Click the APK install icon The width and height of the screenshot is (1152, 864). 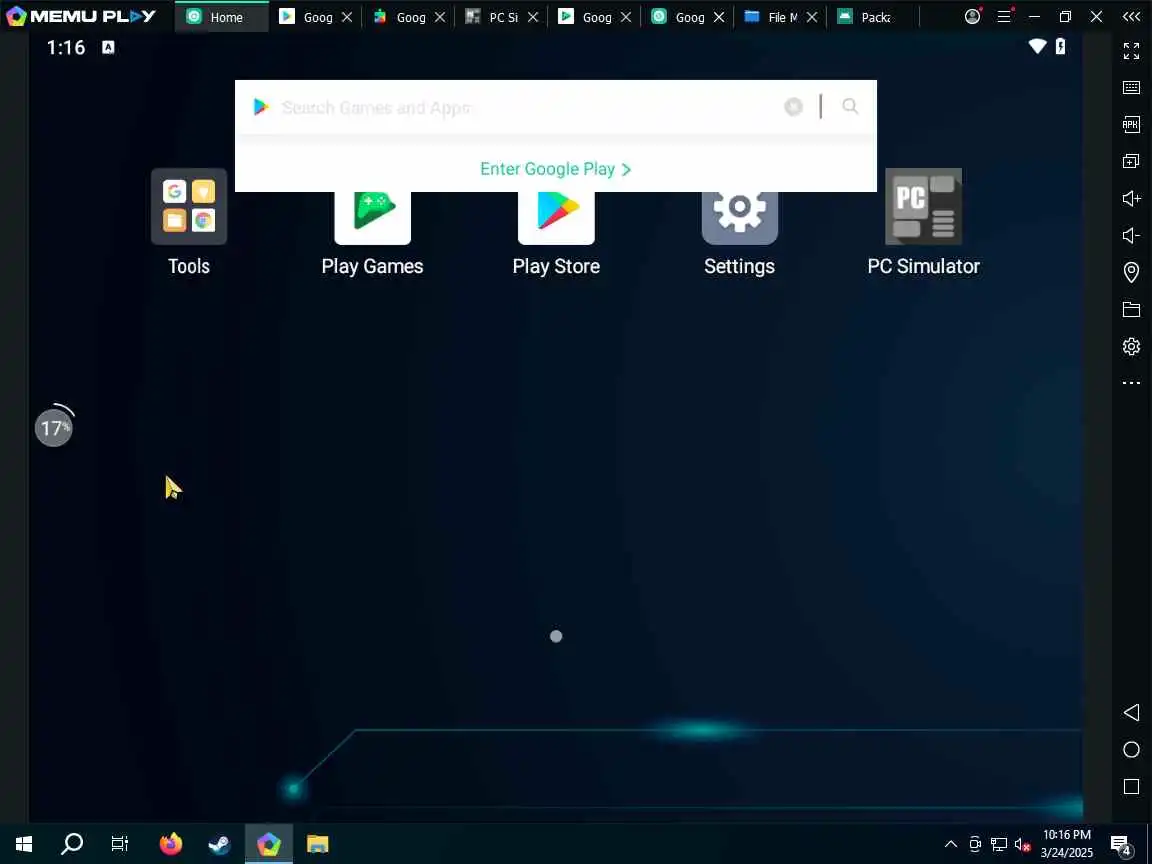pos(1131,124)
